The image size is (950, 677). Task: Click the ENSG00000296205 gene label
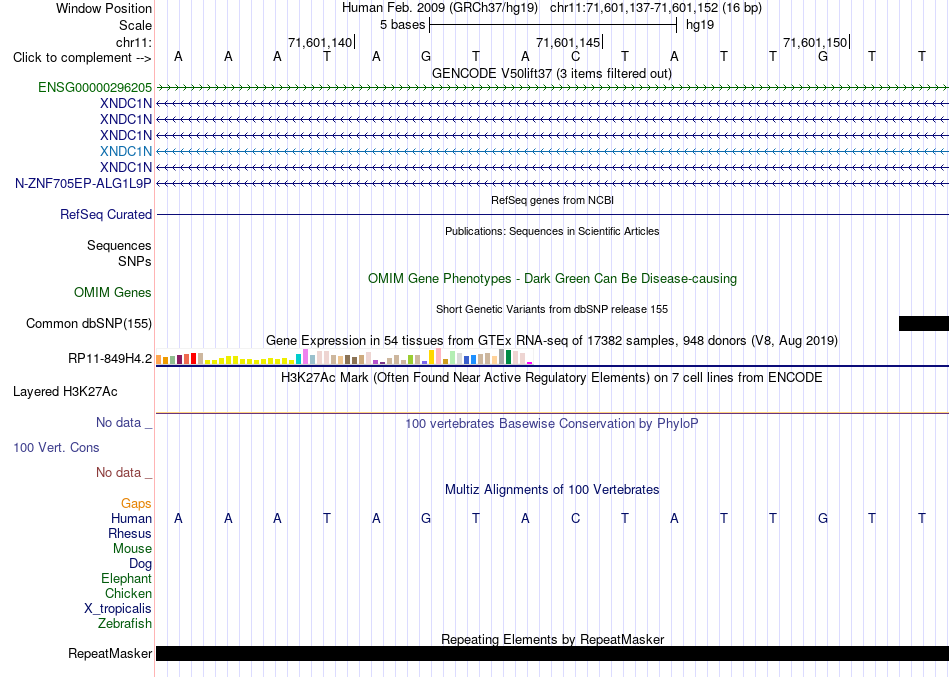(95, 87)
